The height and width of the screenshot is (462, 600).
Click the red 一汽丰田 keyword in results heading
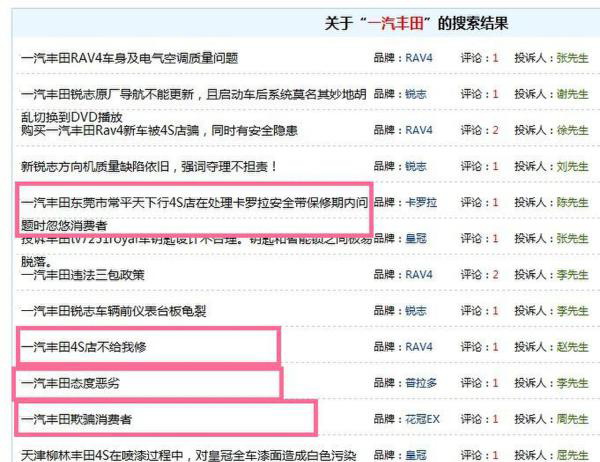(396, 23)
